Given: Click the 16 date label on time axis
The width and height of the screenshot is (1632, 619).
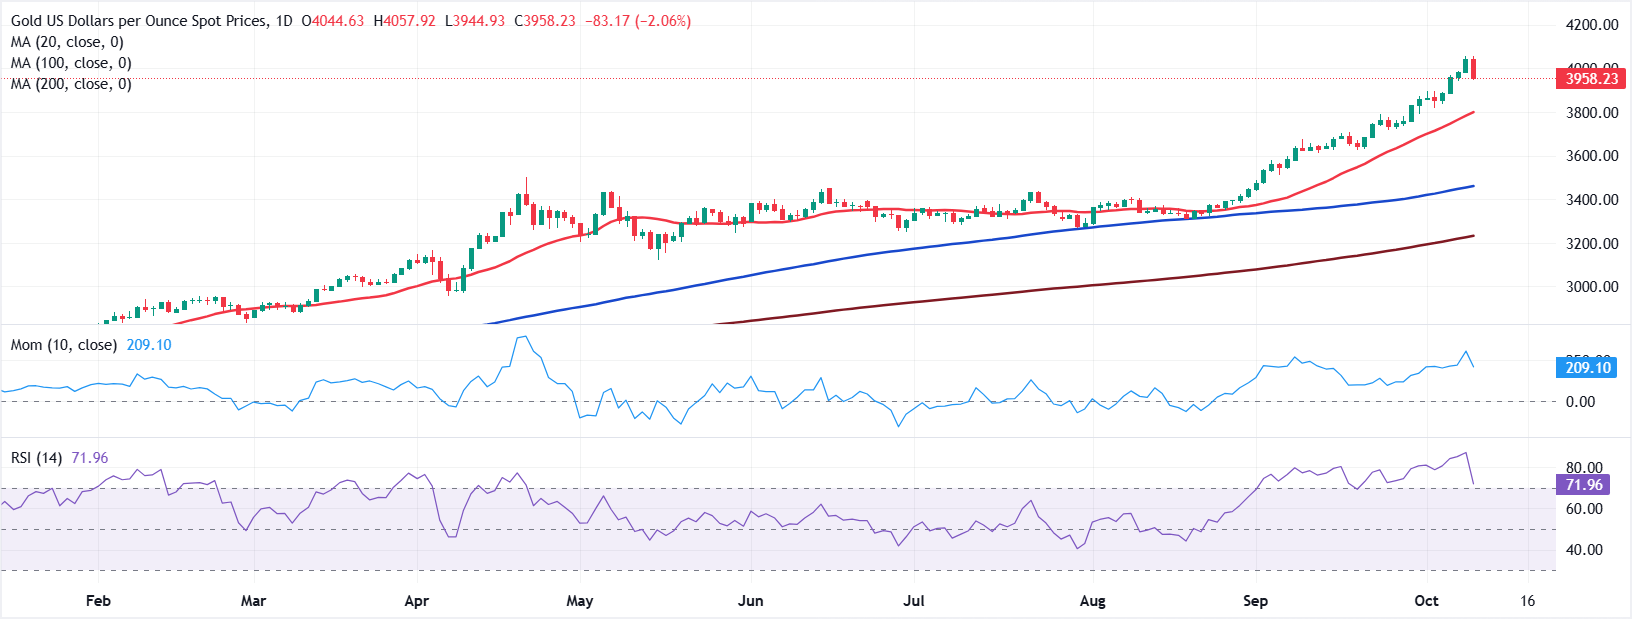Looking at the screenshot, I should pos(1527,601).
